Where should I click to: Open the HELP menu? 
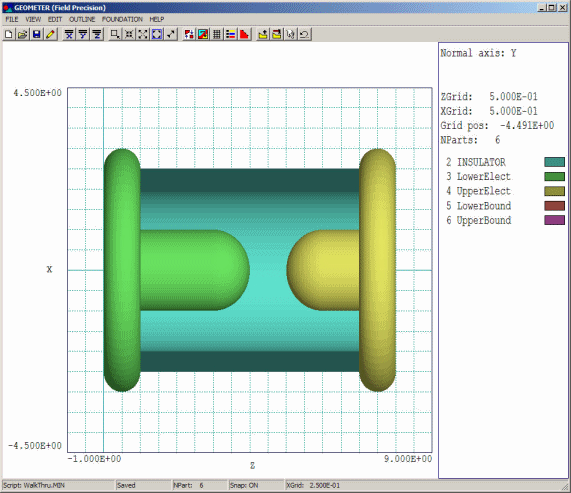click(x=157, y=19)
